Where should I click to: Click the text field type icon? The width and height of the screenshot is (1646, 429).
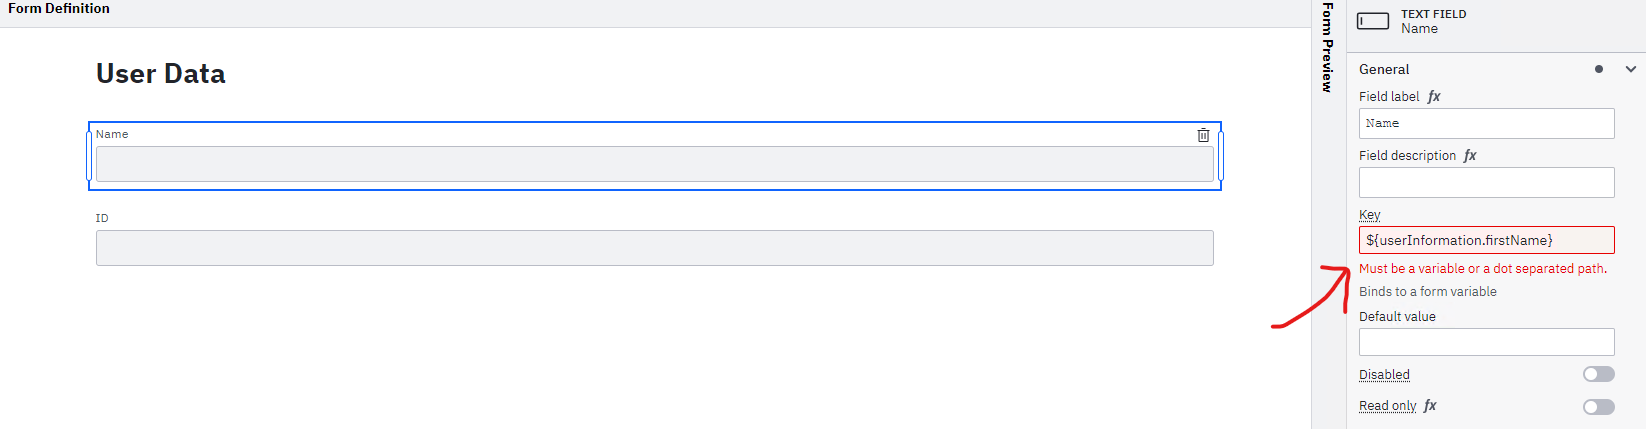click(1373, 21)
